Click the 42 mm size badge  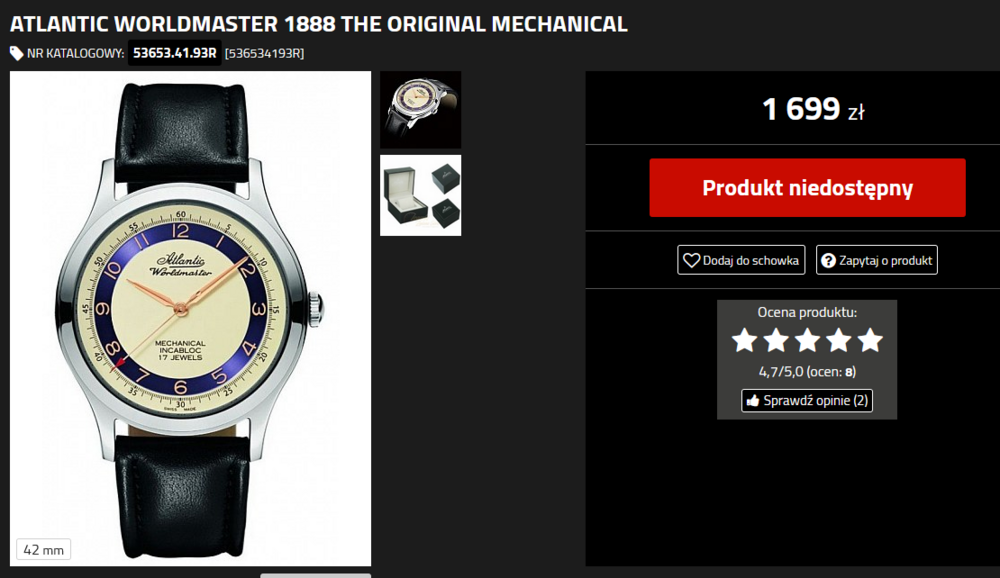43,549
